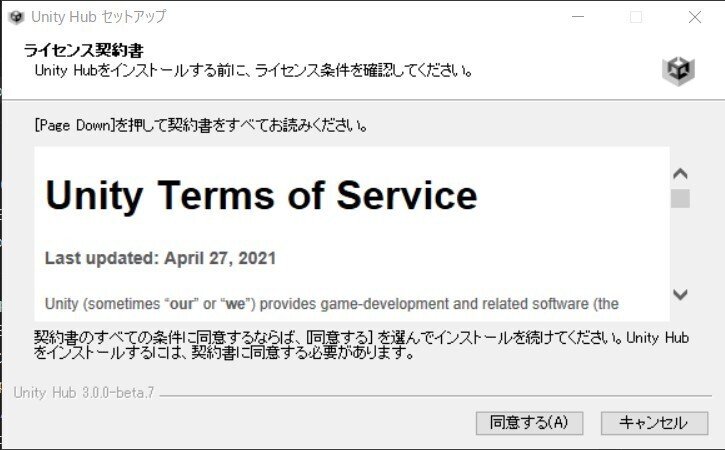Click the Unity cube logo in header
Screen dimensions: 725x450
pyautogui.click(x=678, y=71)
